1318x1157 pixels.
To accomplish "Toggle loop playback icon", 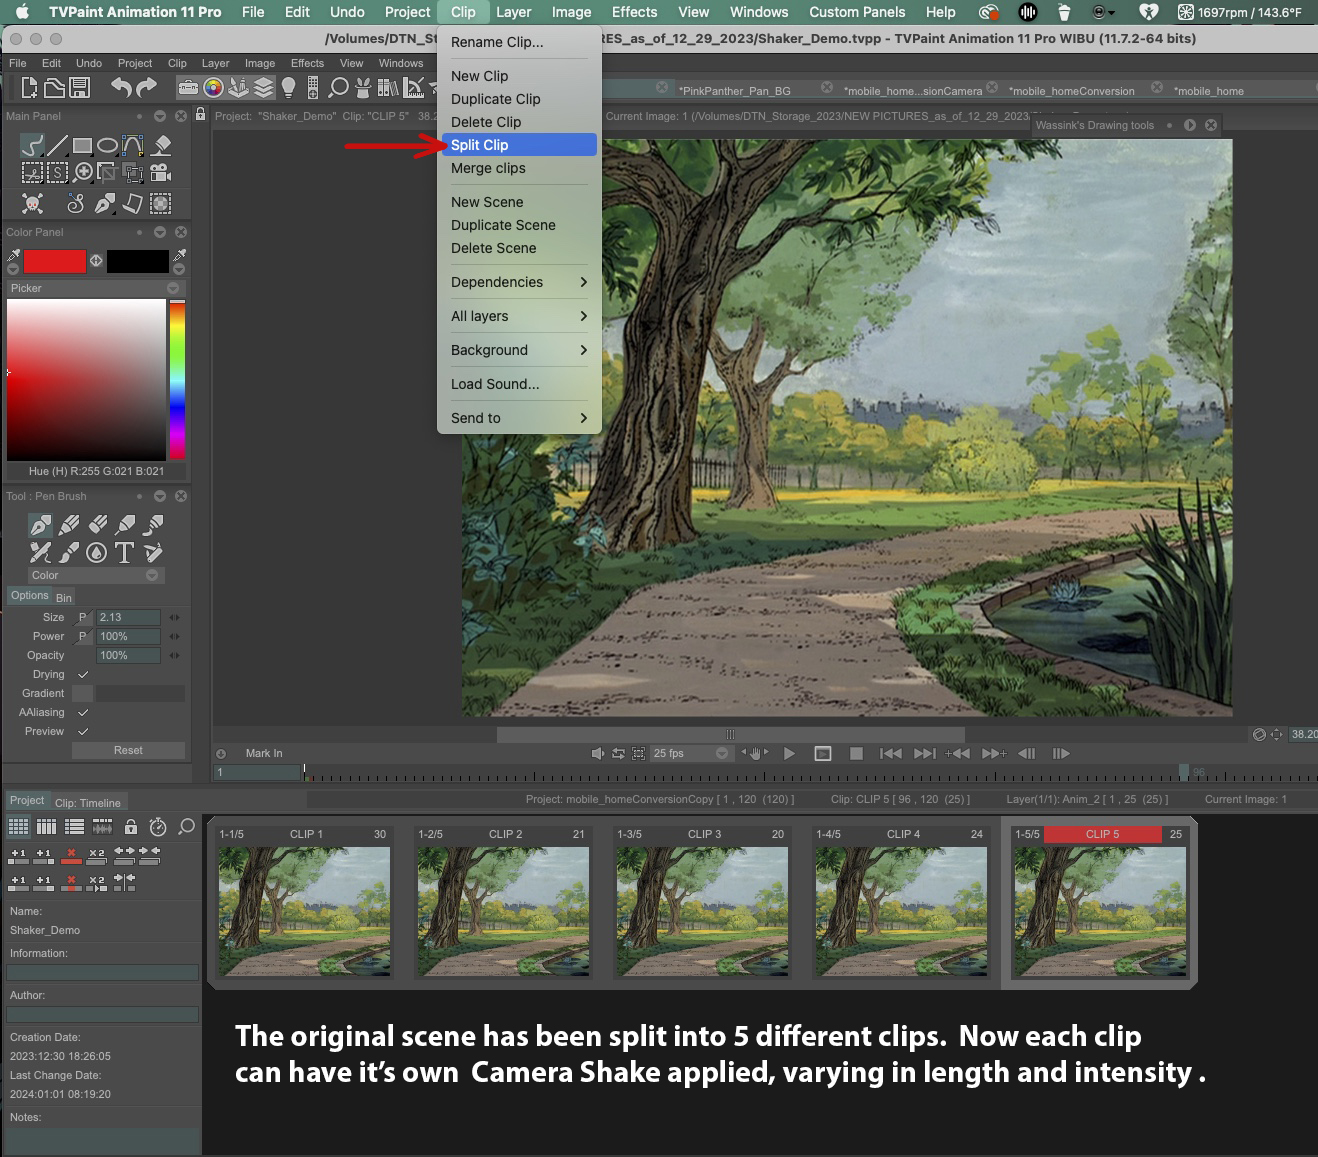I will 618,754.
